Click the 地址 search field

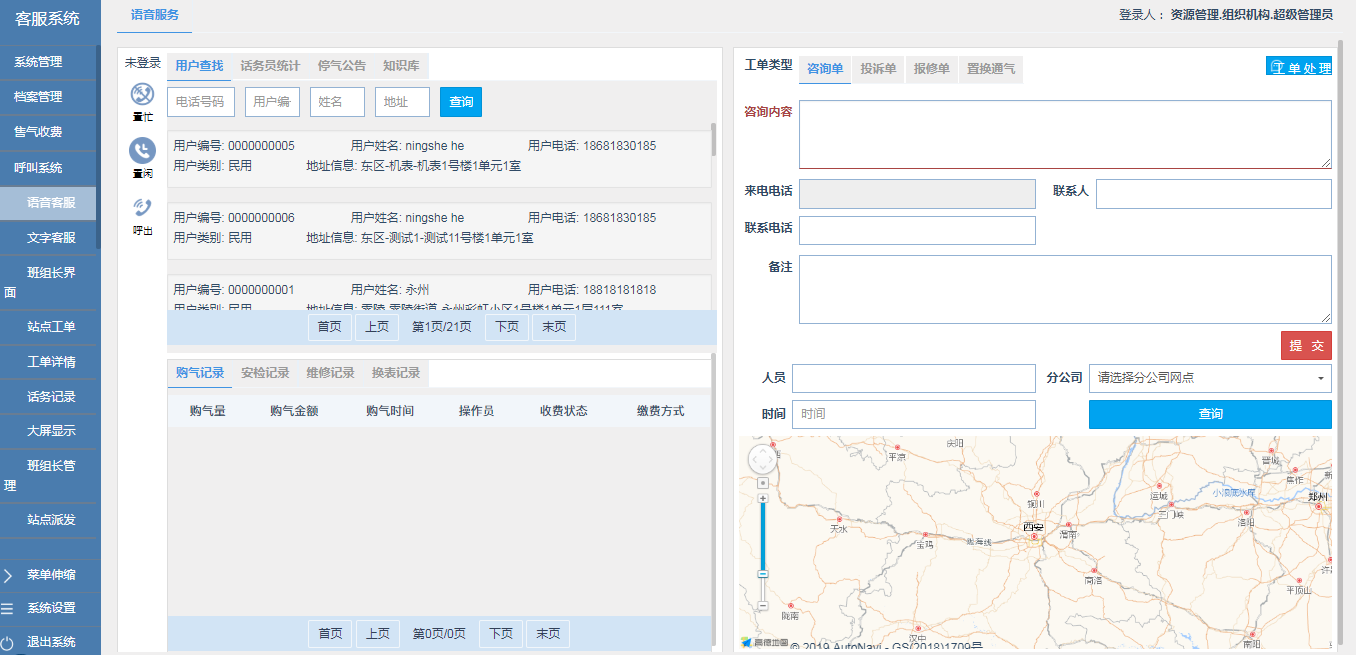tap(402, 102)
